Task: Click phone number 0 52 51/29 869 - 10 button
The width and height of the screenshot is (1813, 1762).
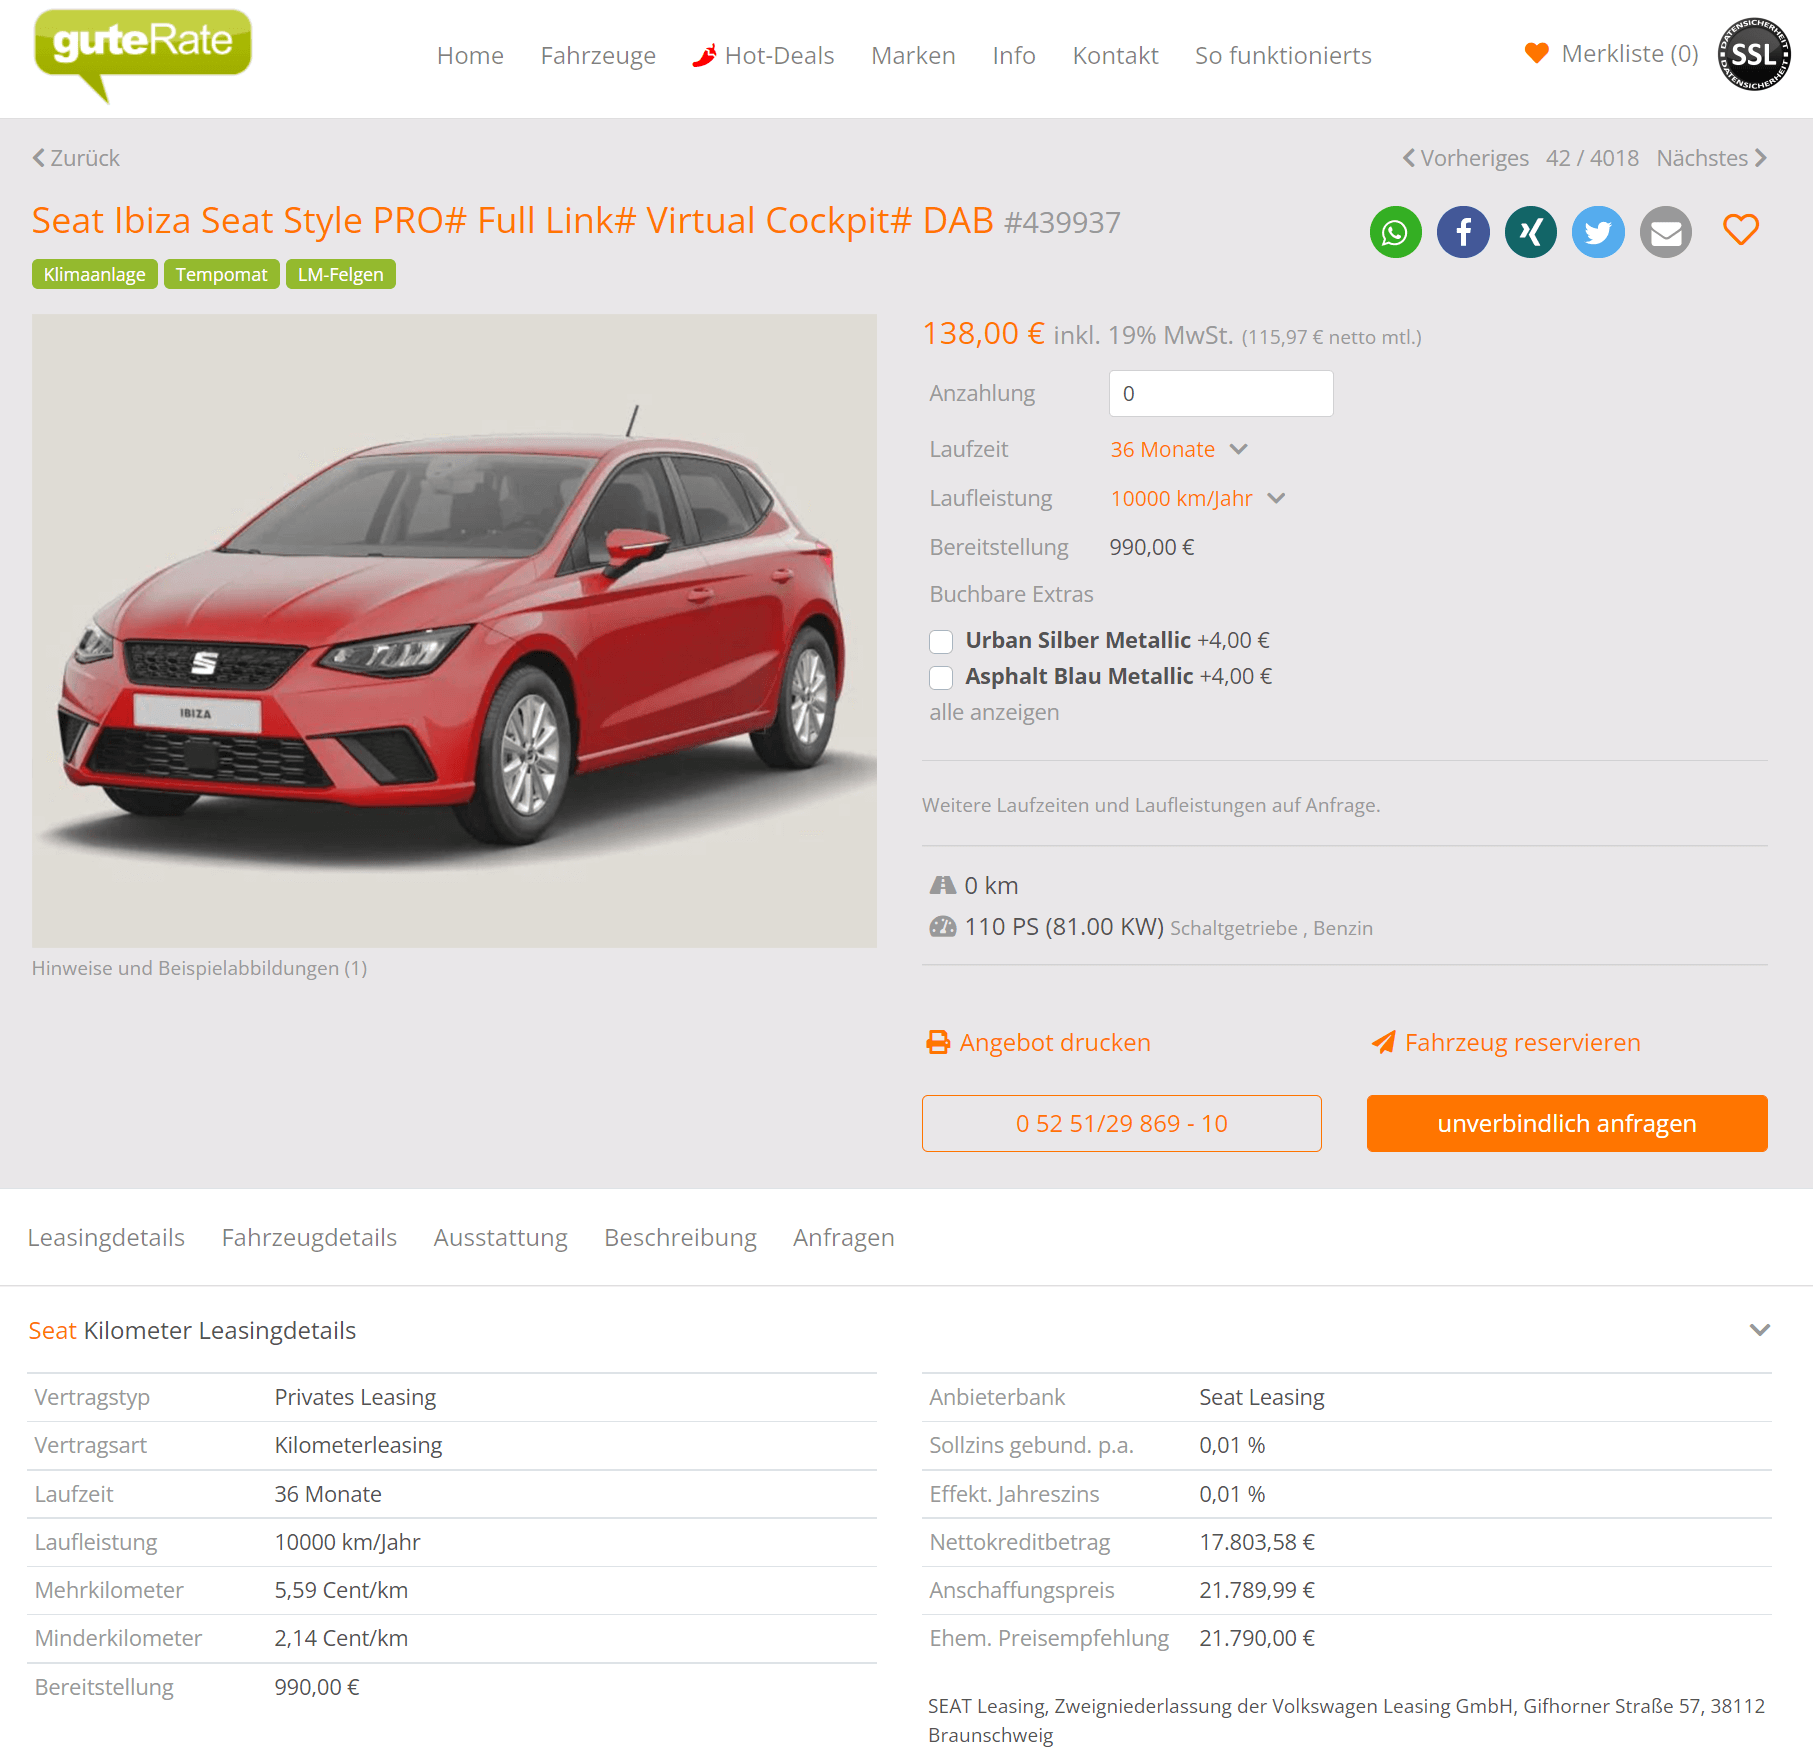Action: point(1121,1124)
